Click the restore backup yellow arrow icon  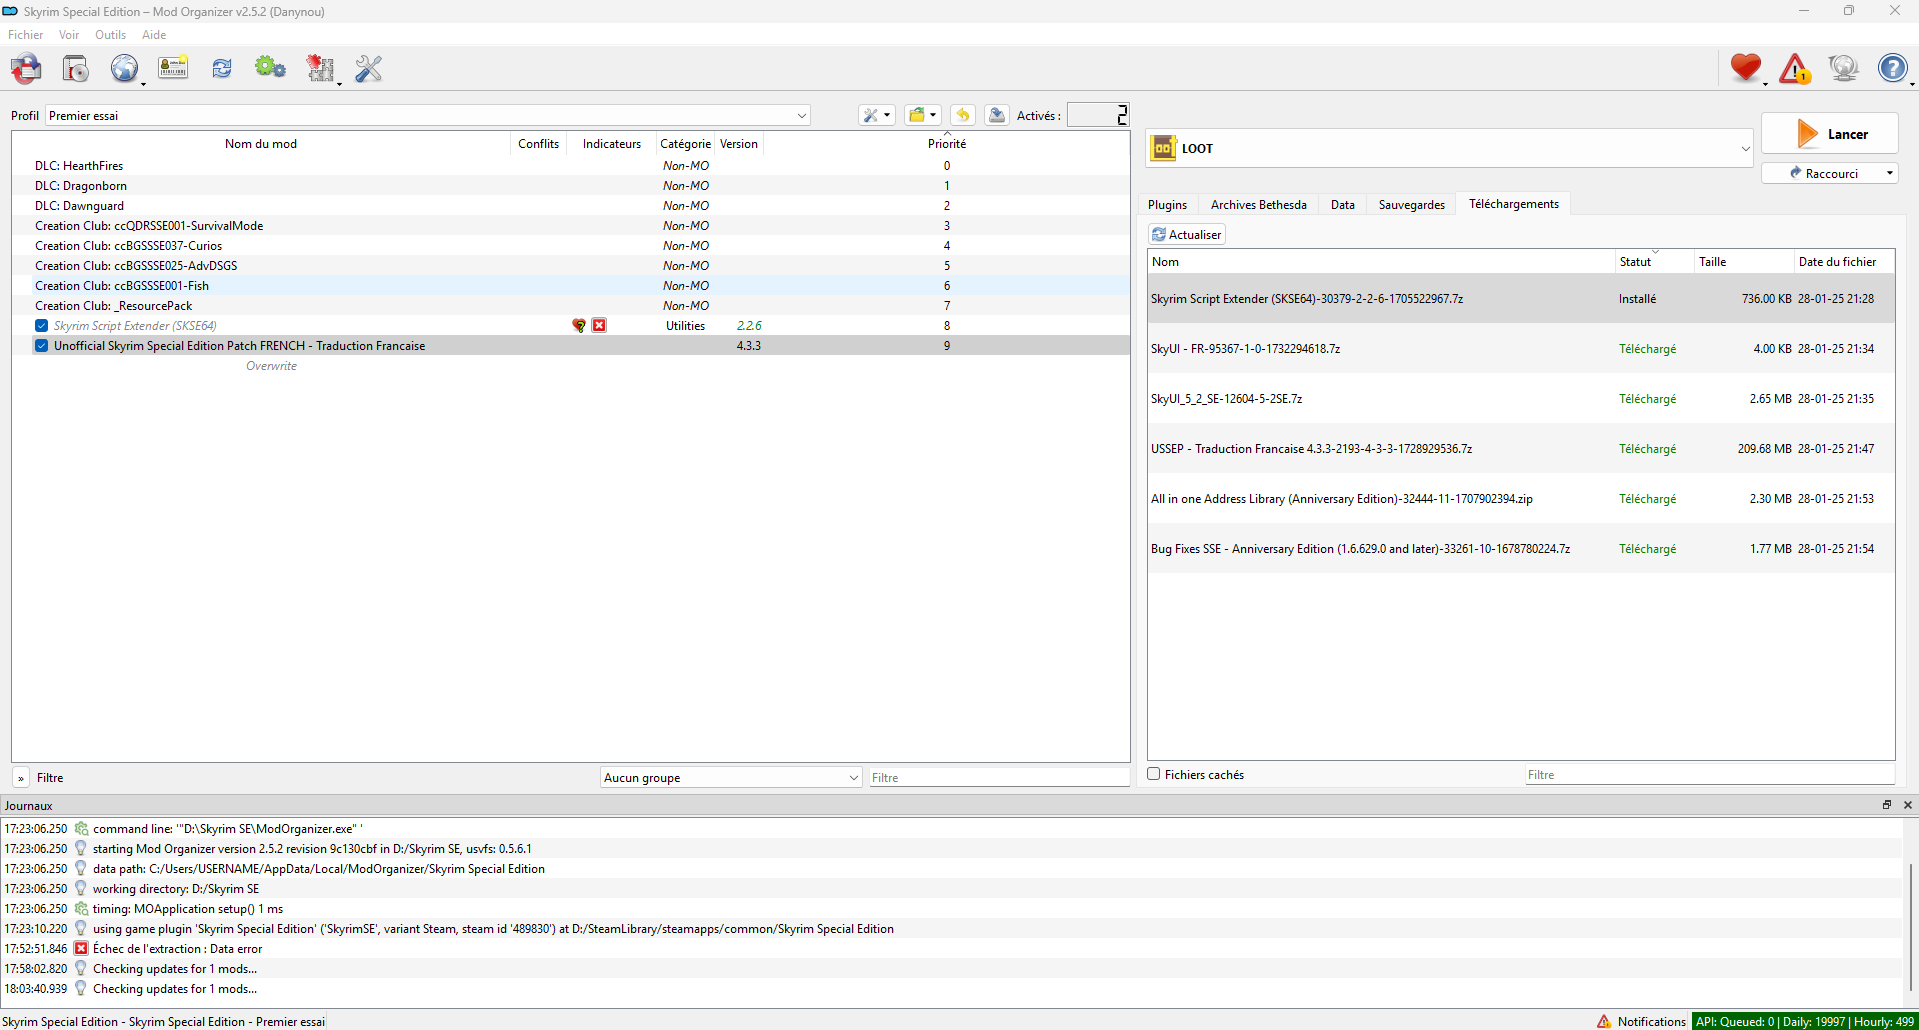962,115
